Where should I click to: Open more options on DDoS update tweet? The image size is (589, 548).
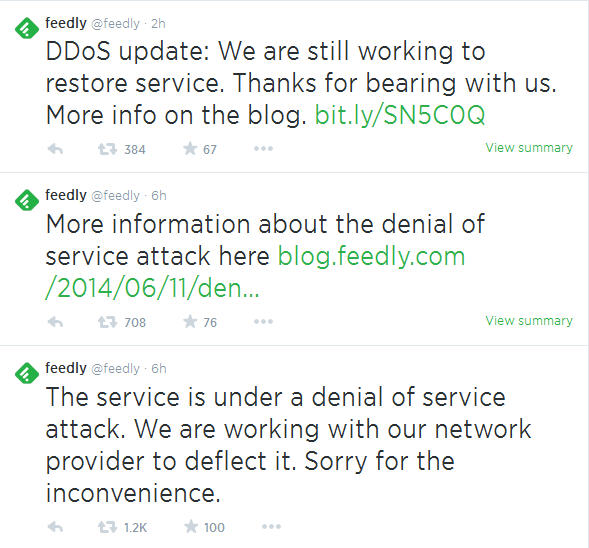pos(263,149)
